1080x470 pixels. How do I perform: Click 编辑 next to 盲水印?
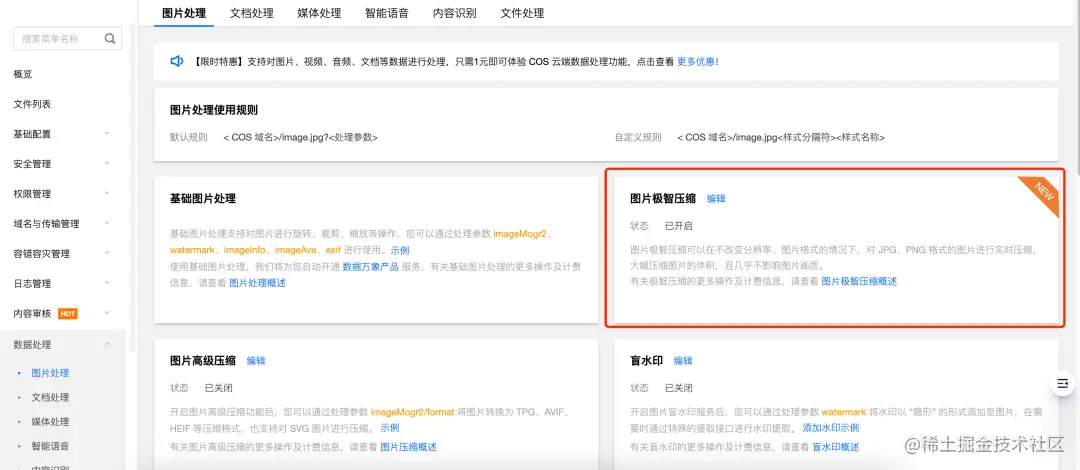point(683,360)
